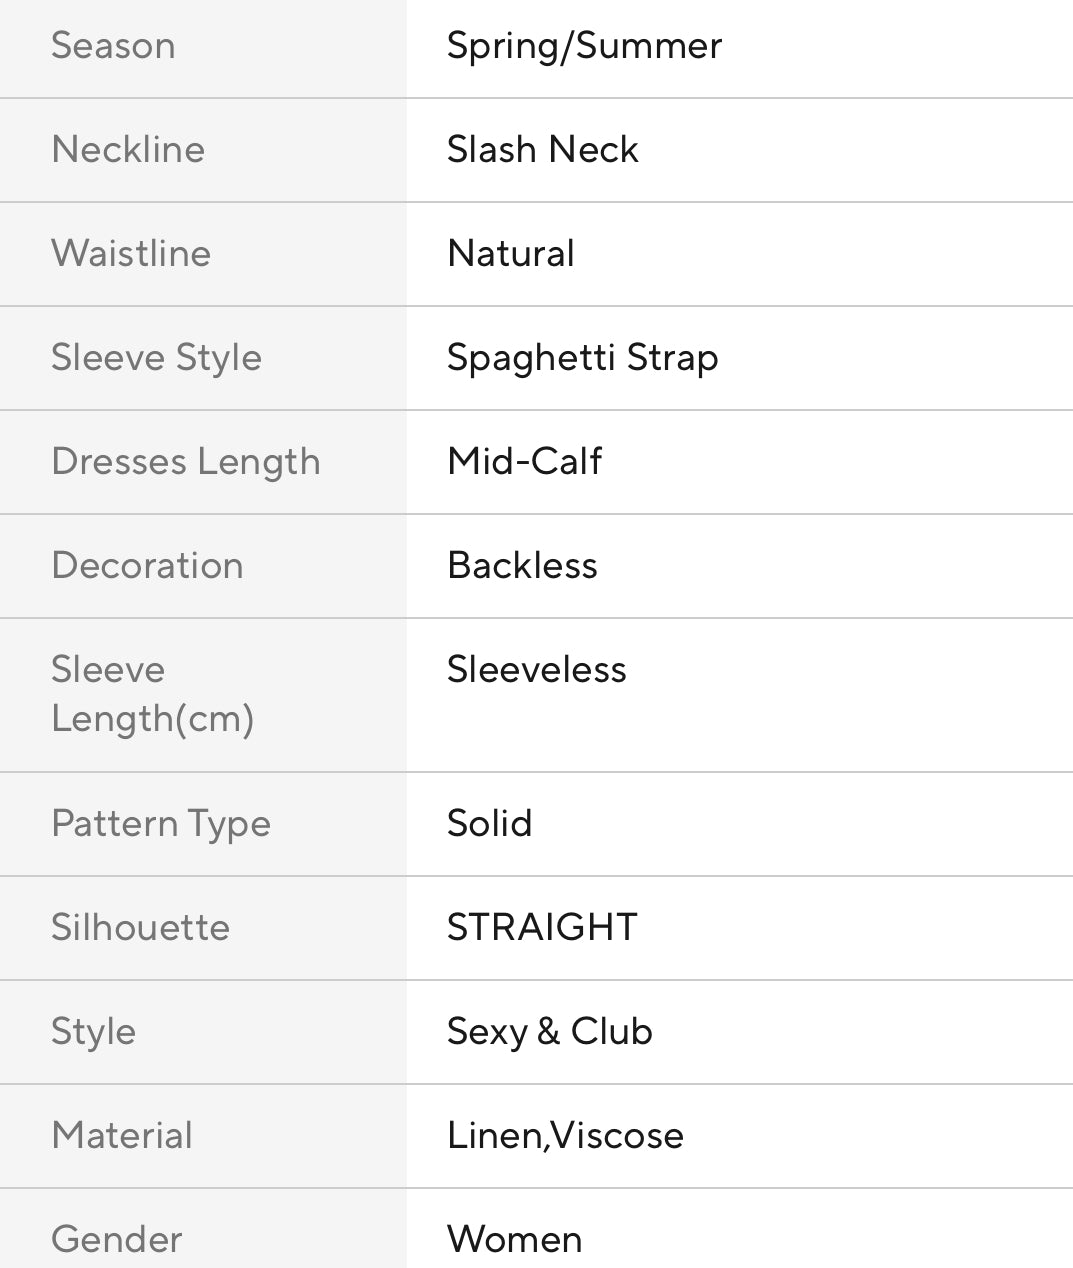Viewport: 1073px width, 1268px height.
Task: Click the Pattern Type label
Action: click(161, 824)
